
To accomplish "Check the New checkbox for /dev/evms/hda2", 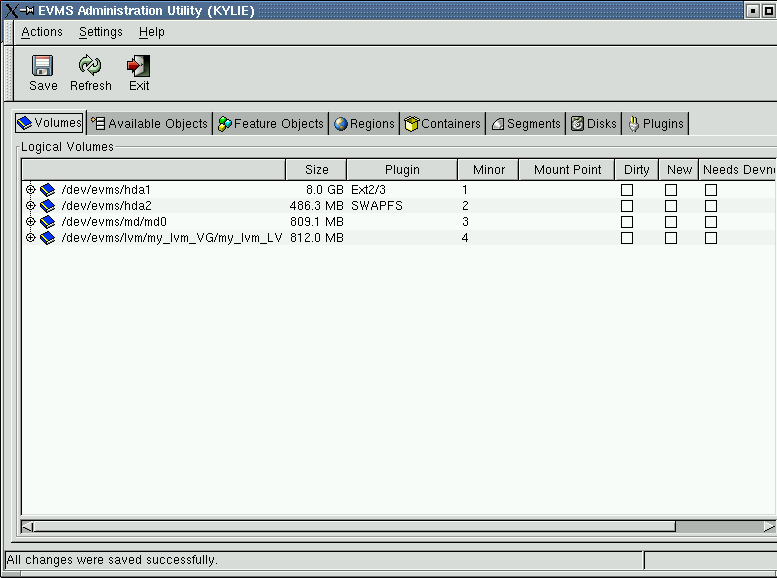I will tap(671, 206).
